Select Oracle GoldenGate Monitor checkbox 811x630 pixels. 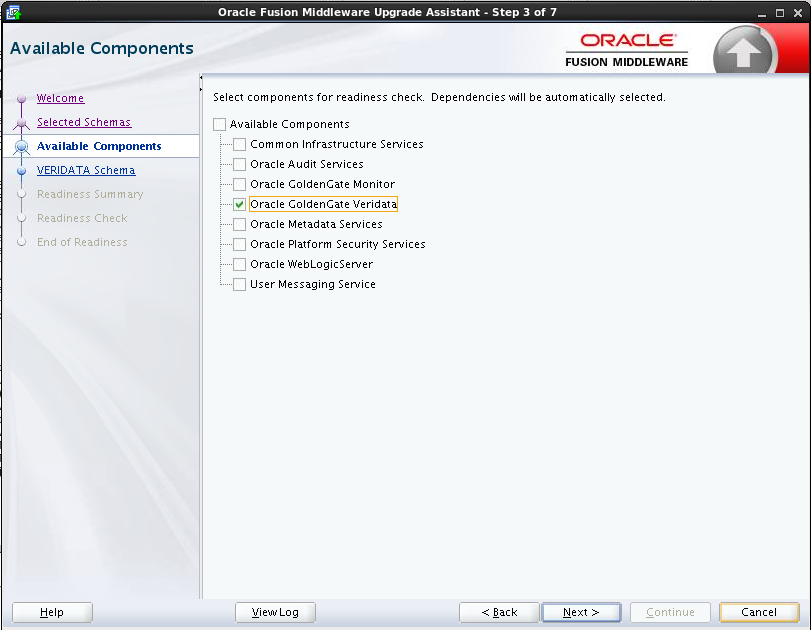click(x=239, y=184)
